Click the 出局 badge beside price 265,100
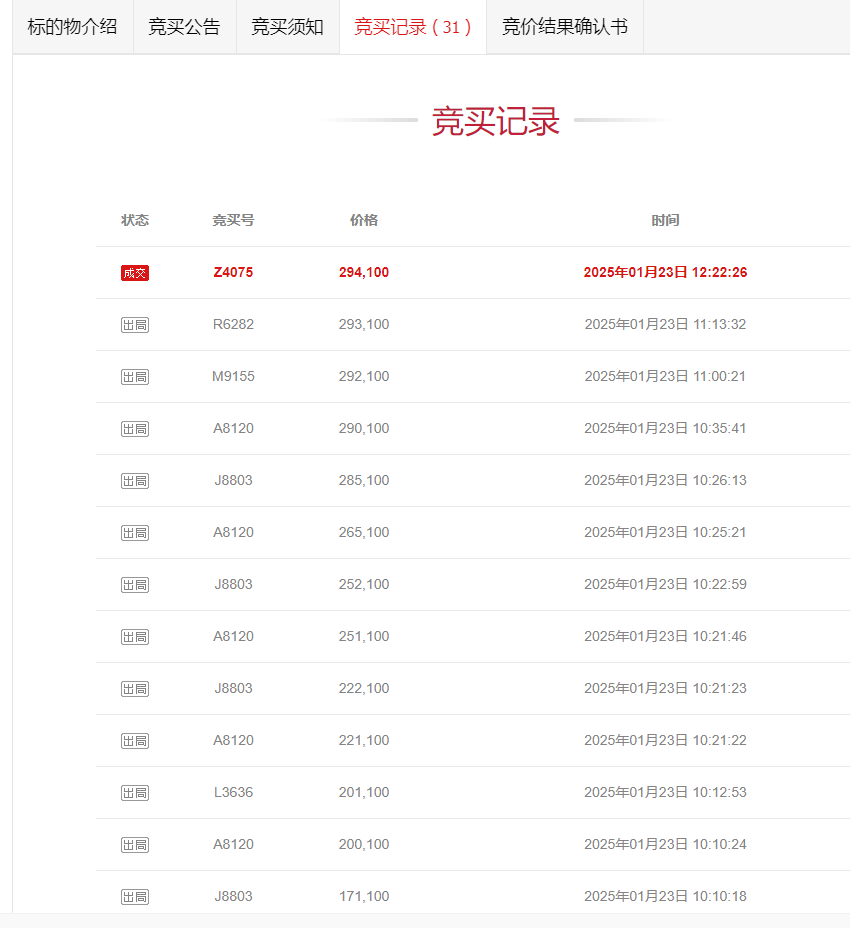Image resolution: width=850 pixels, height=928 pixels. pyautogui.click(x=135, y=533)
